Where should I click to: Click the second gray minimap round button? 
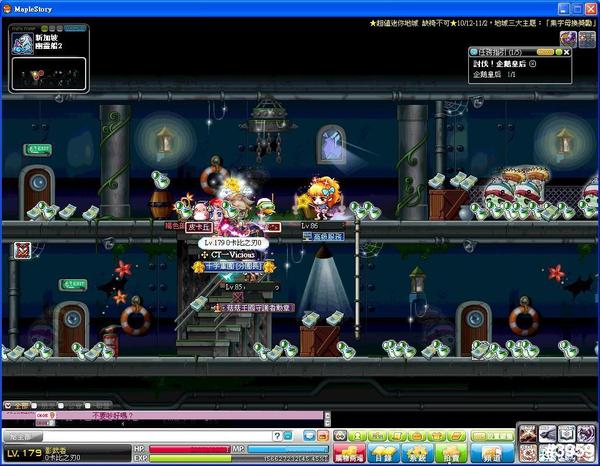(60, 28)
